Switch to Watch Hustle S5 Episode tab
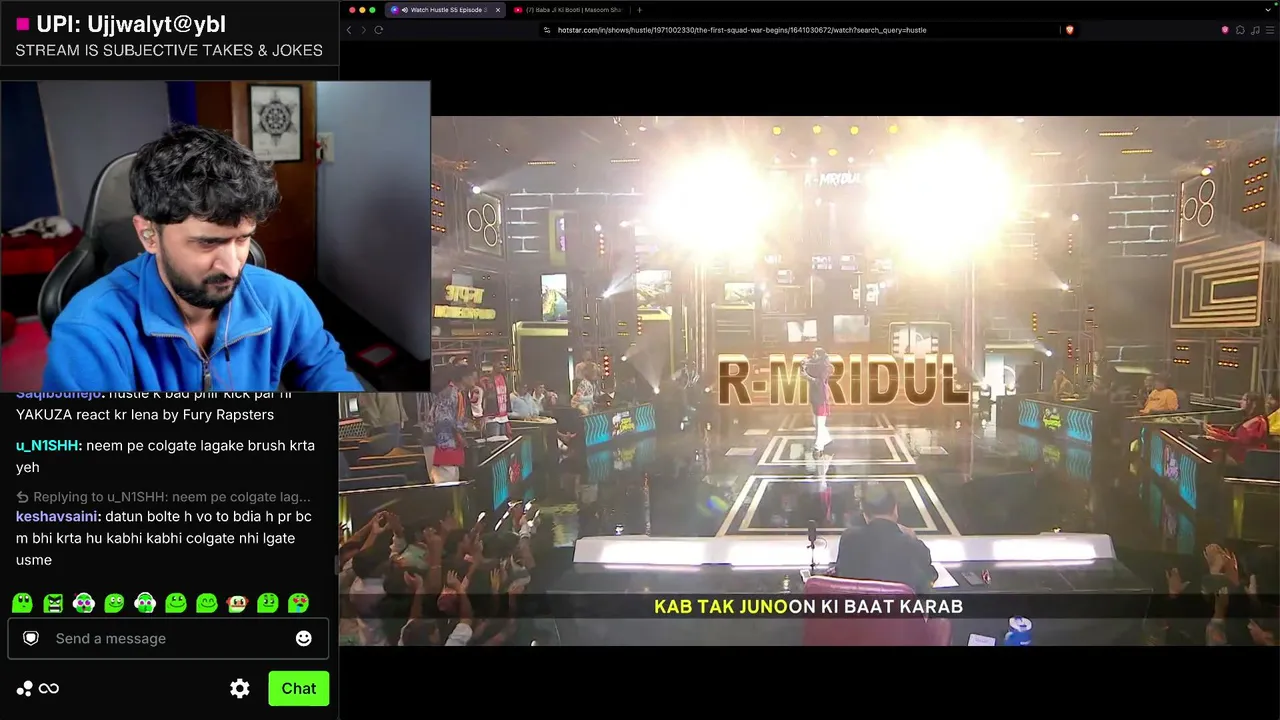 click(444, 10)
